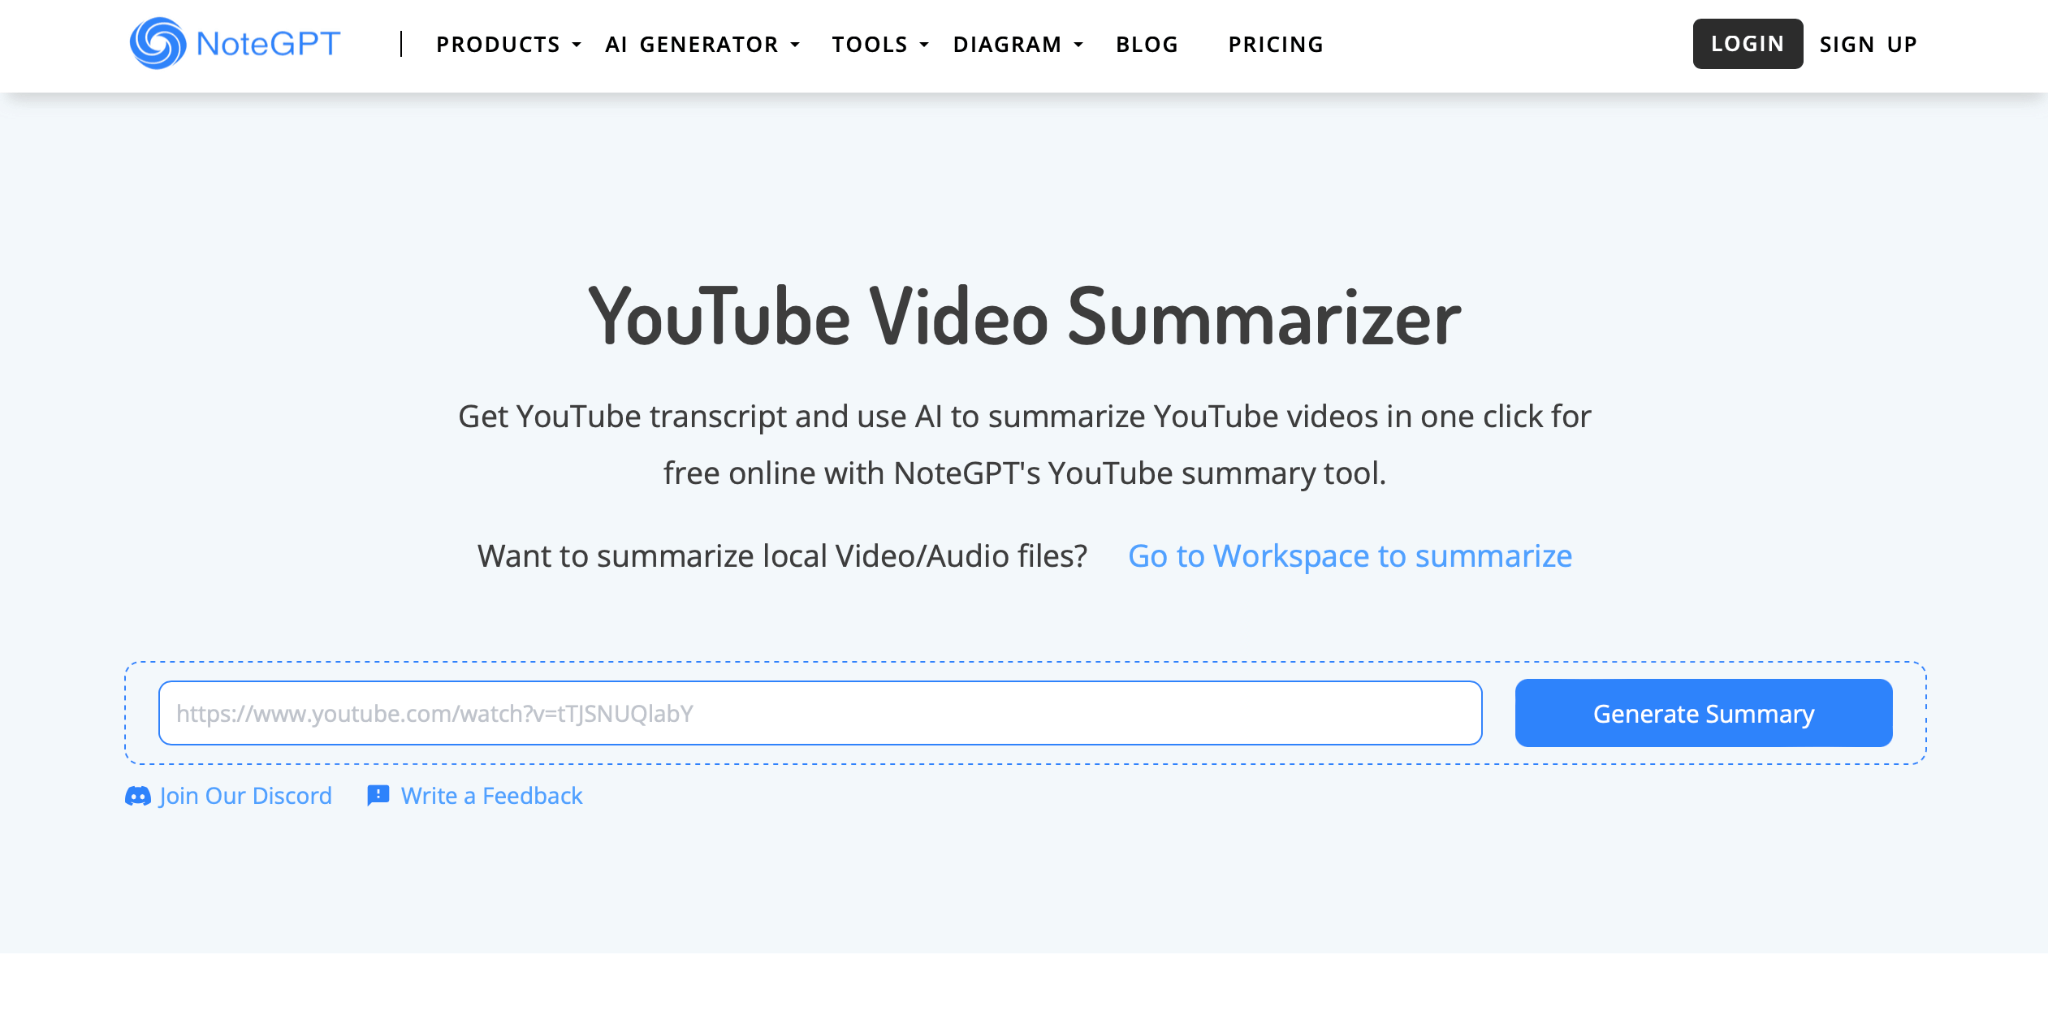Open the Products dropdown menu
Screen dimensions: 2048x1035
[x=508, y=44]
